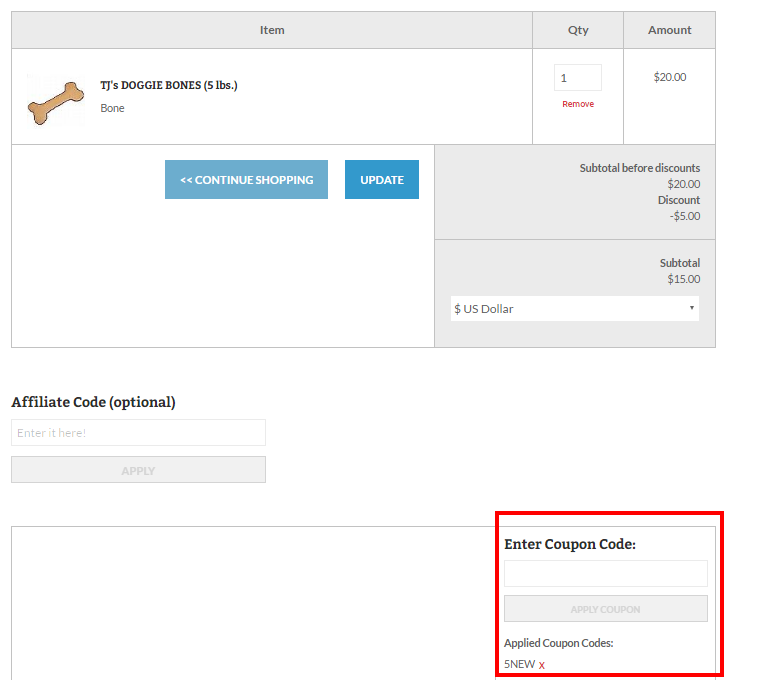Click the Bone category text under the product
This screenshot has height=680, width=769.
click(x=112, y=108)
